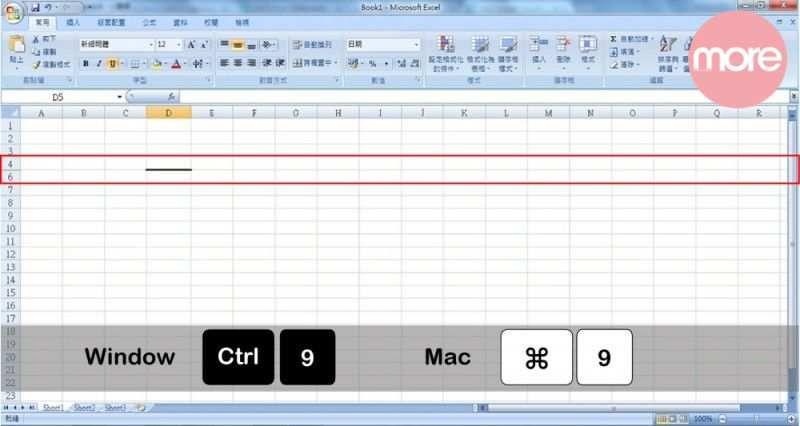800x426 pixels.
Task: Open the Fill Color dropdown arrow
Action: tap(166, 64)
